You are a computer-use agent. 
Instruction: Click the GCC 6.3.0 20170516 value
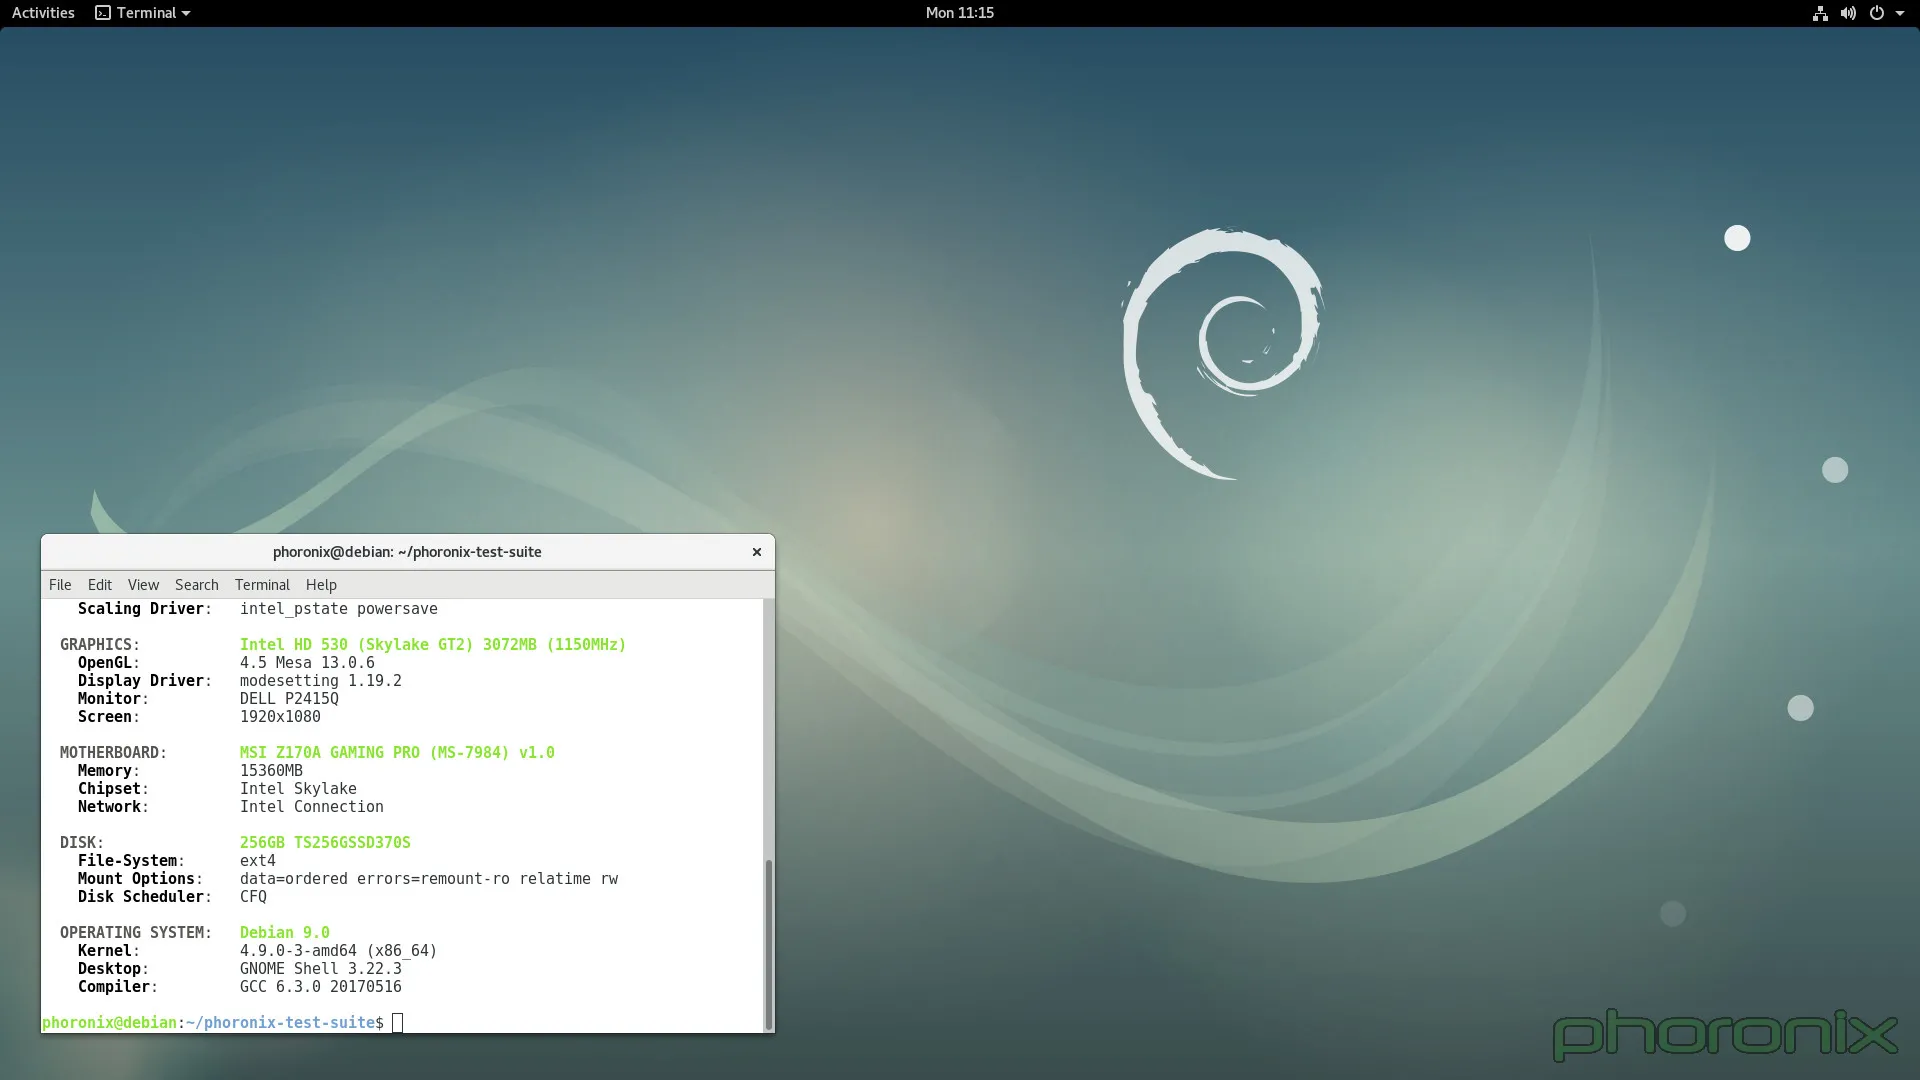tap(320, 987)
